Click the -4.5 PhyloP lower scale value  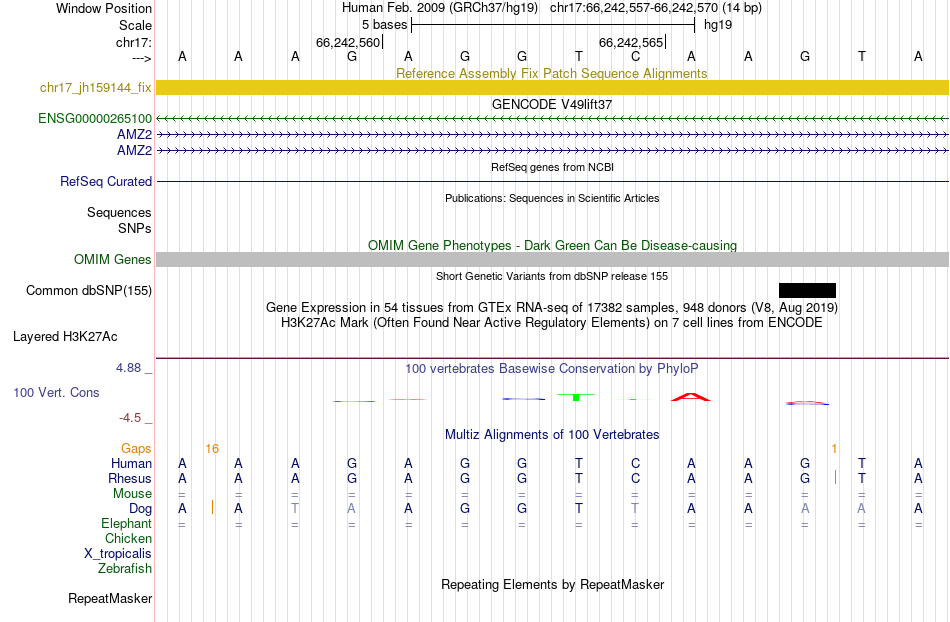click(x=130, y=418)
